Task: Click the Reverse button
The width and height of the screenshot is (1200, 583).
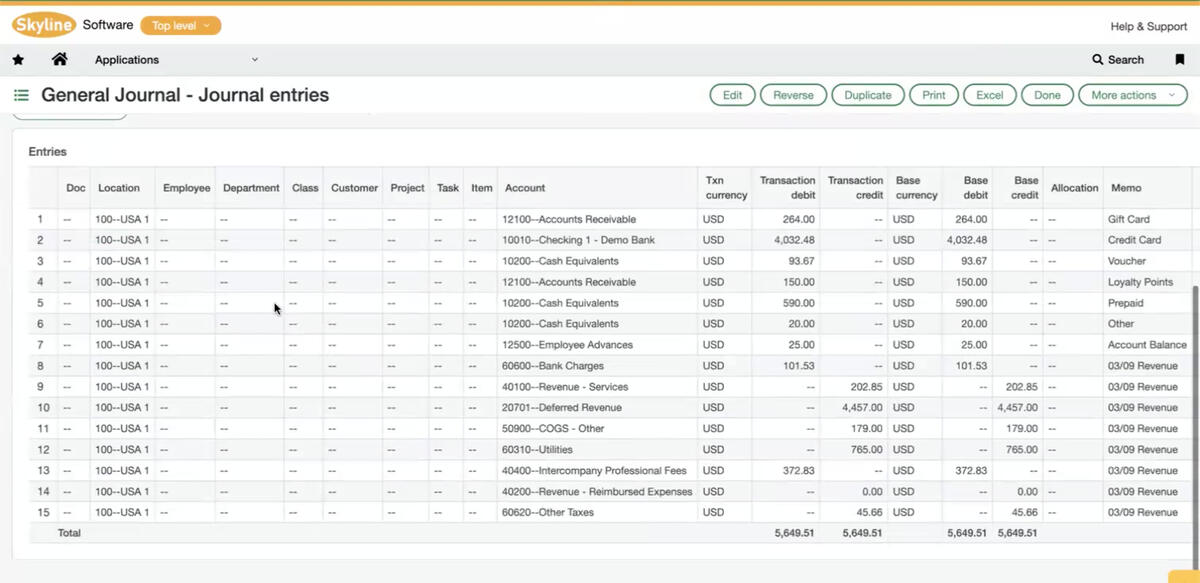Action: tap(793, 94)
